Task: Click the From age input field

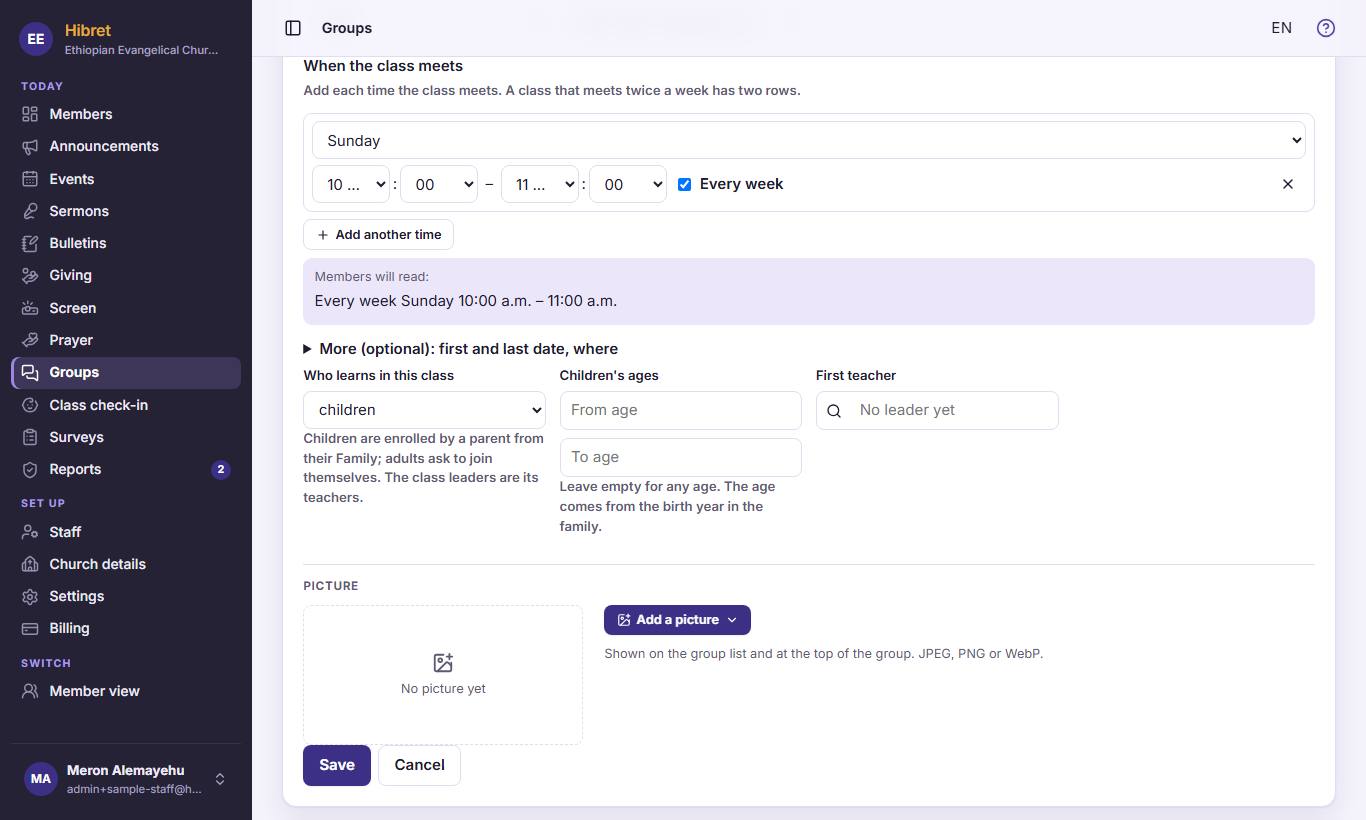Action: (x=681, y=410)
